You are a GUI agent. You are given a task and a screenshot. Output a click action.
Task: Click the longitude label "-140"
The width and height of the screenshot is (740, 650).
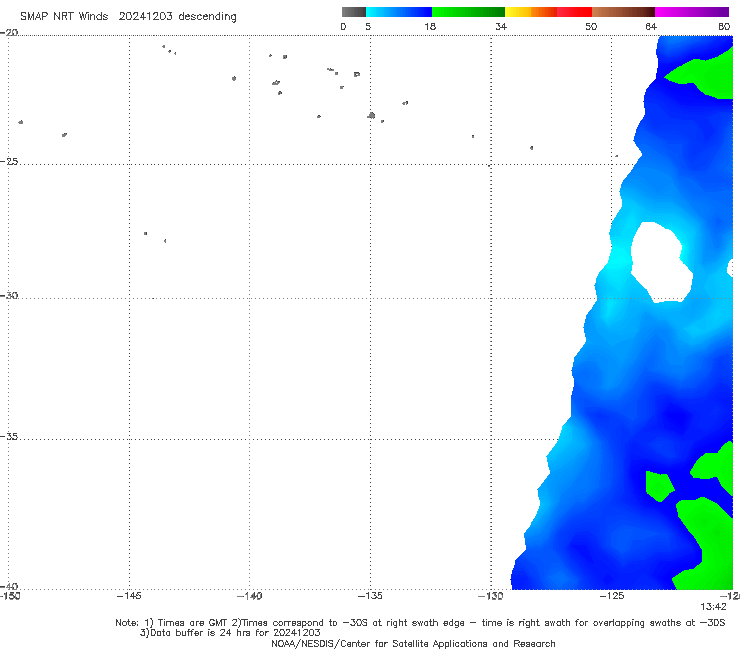coord(249,596)
